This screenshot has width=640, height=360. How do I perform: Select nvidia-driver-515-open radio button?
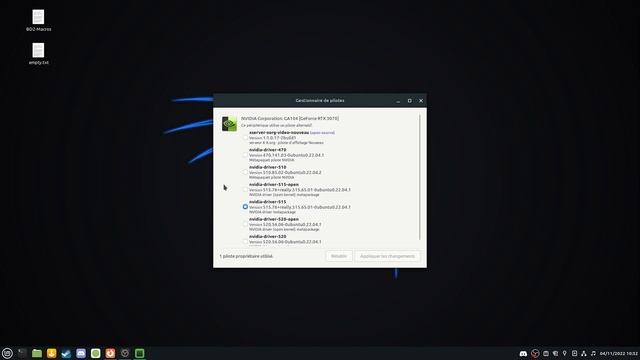[x=245, y=189]
